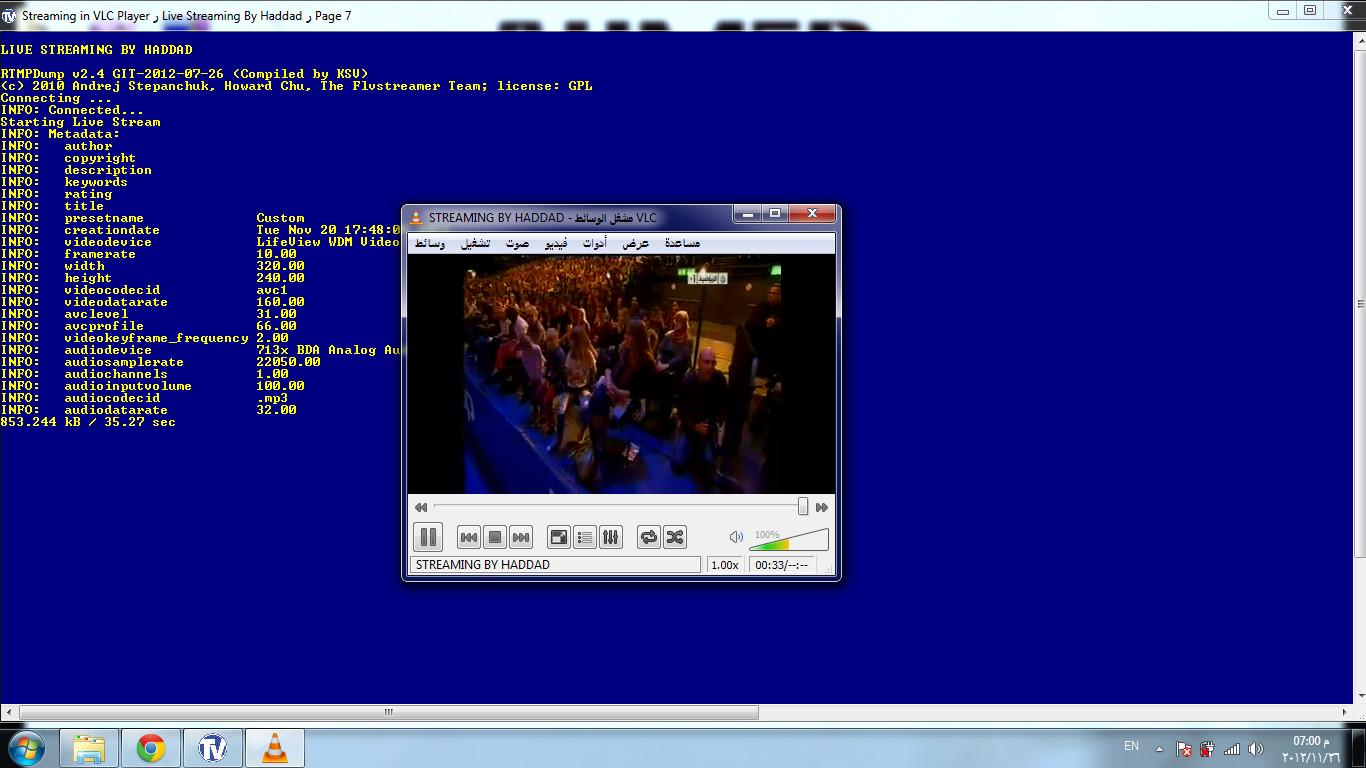Click the step-forward arrows right of seek bar
1366x768 pixels.
tap(822, 507)
